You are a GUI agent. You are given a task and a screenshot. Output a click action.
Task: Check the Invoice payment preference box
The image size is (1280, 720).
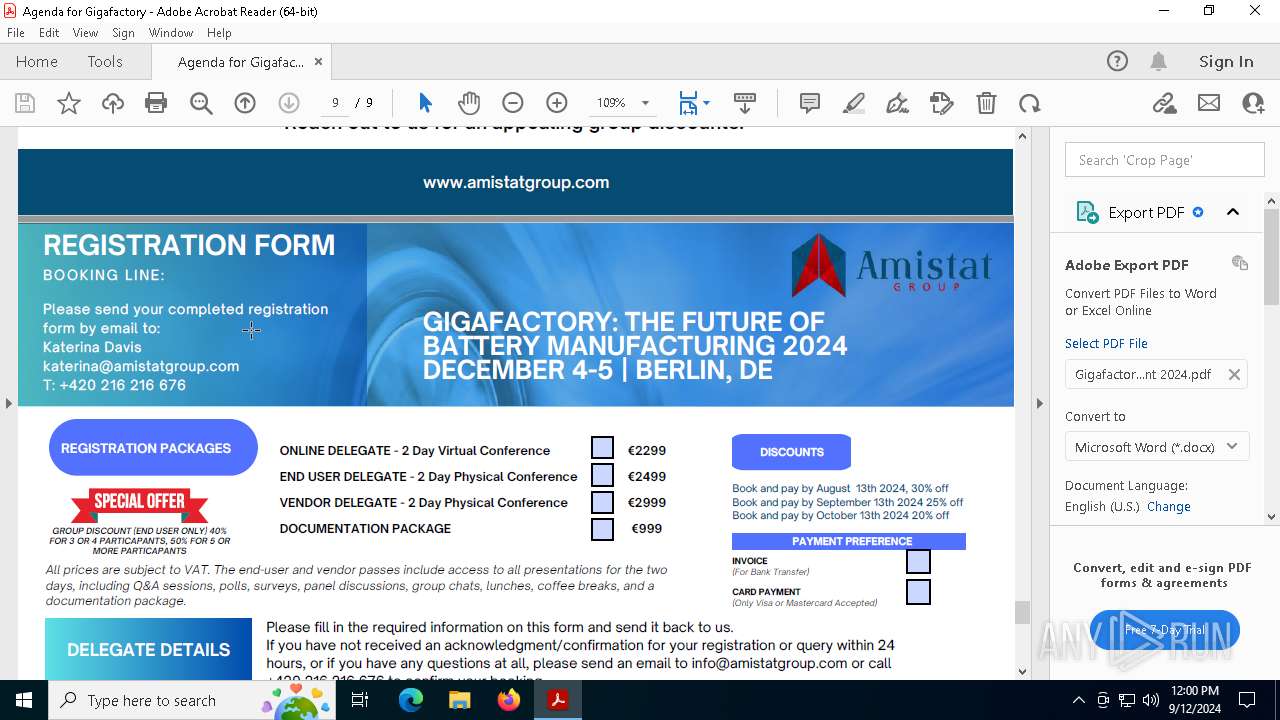click(918, 562)
